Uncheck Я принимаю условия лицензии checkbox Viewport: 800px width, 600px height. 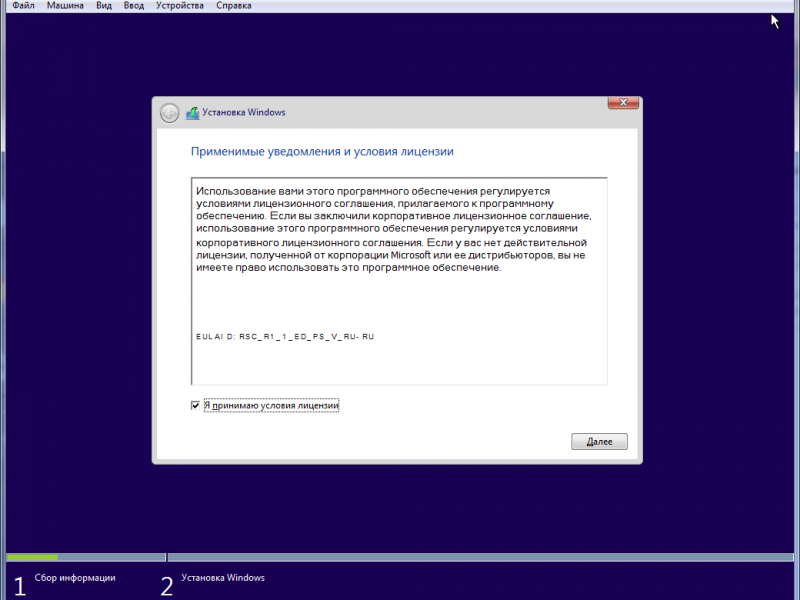point(195,406)
